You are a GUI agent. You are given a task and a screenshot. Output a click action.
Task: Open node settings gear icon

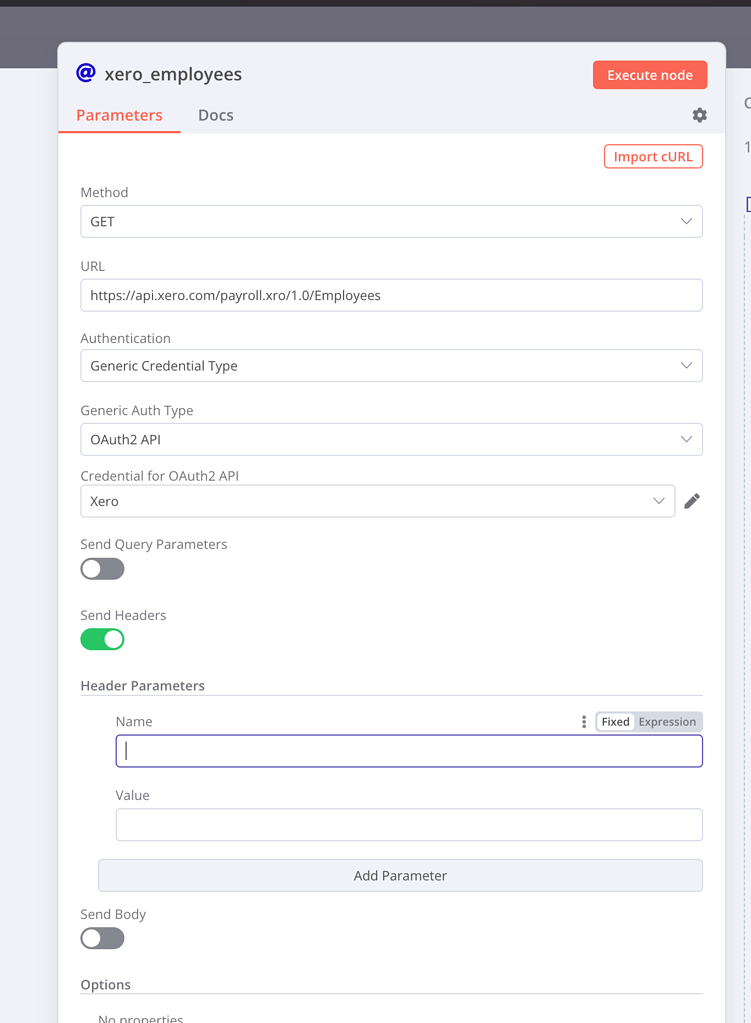[699, 115]
